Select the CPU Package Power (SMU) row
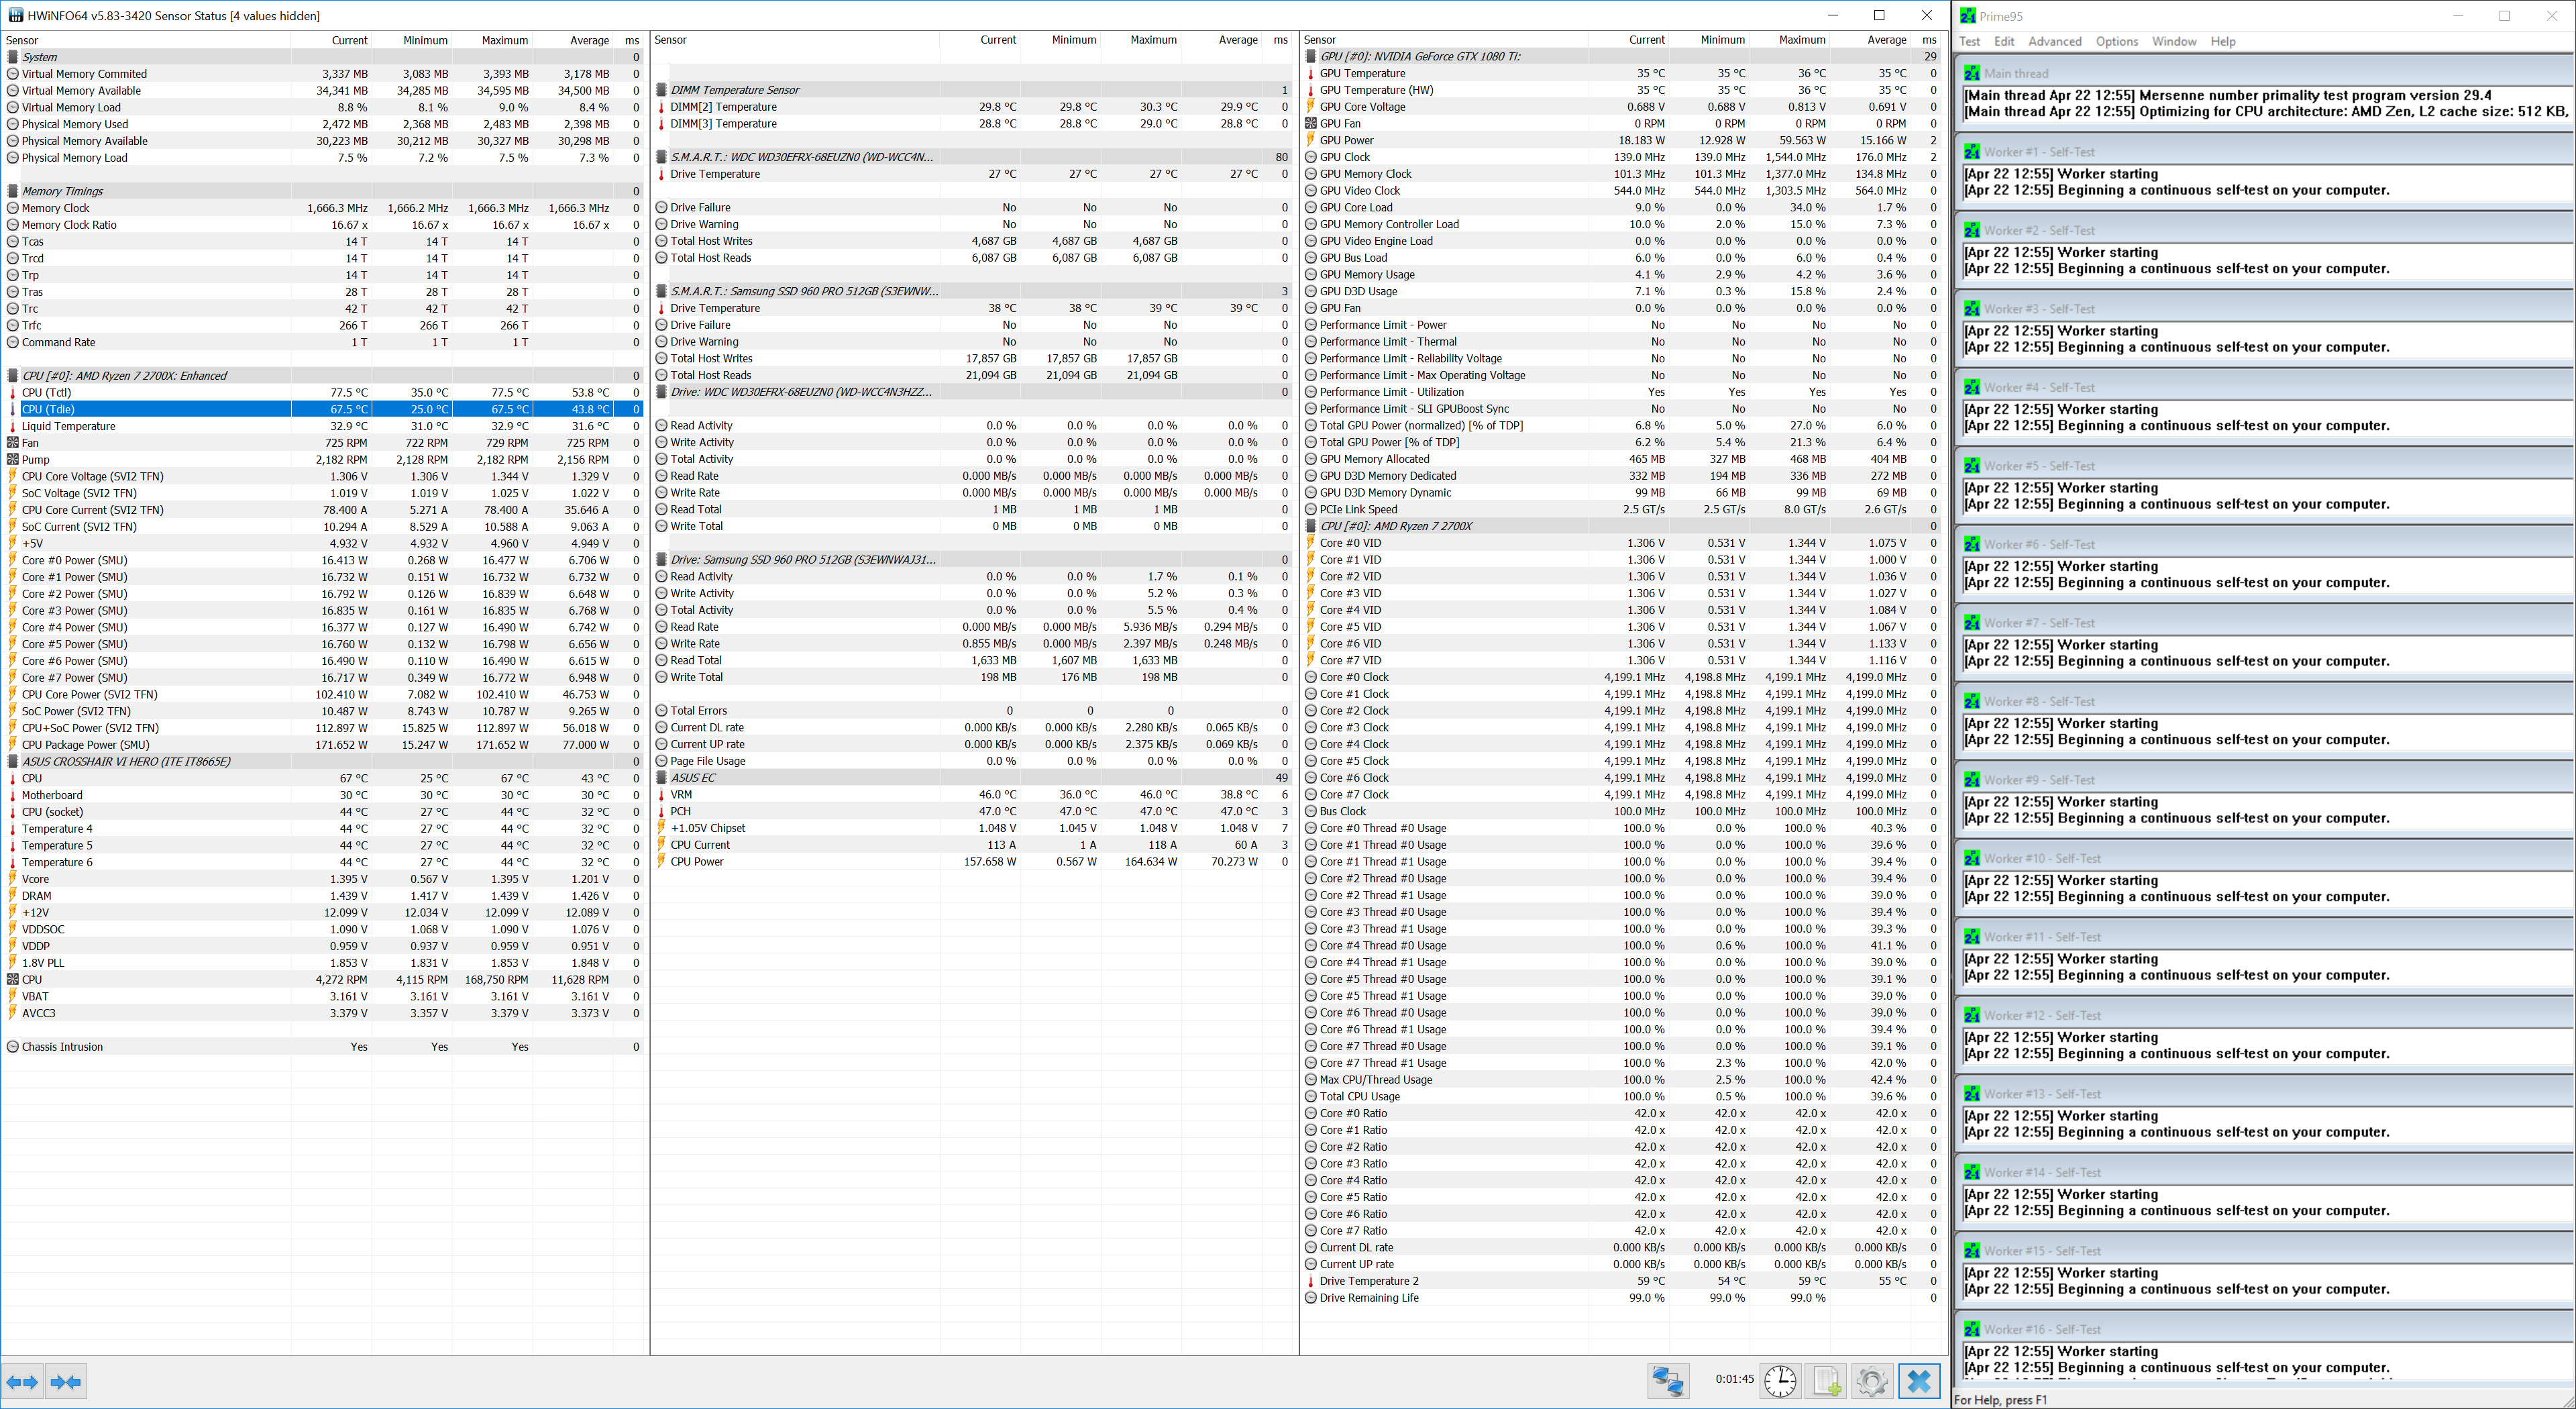Screen dimensions: 2576x1409 (85, 744)
